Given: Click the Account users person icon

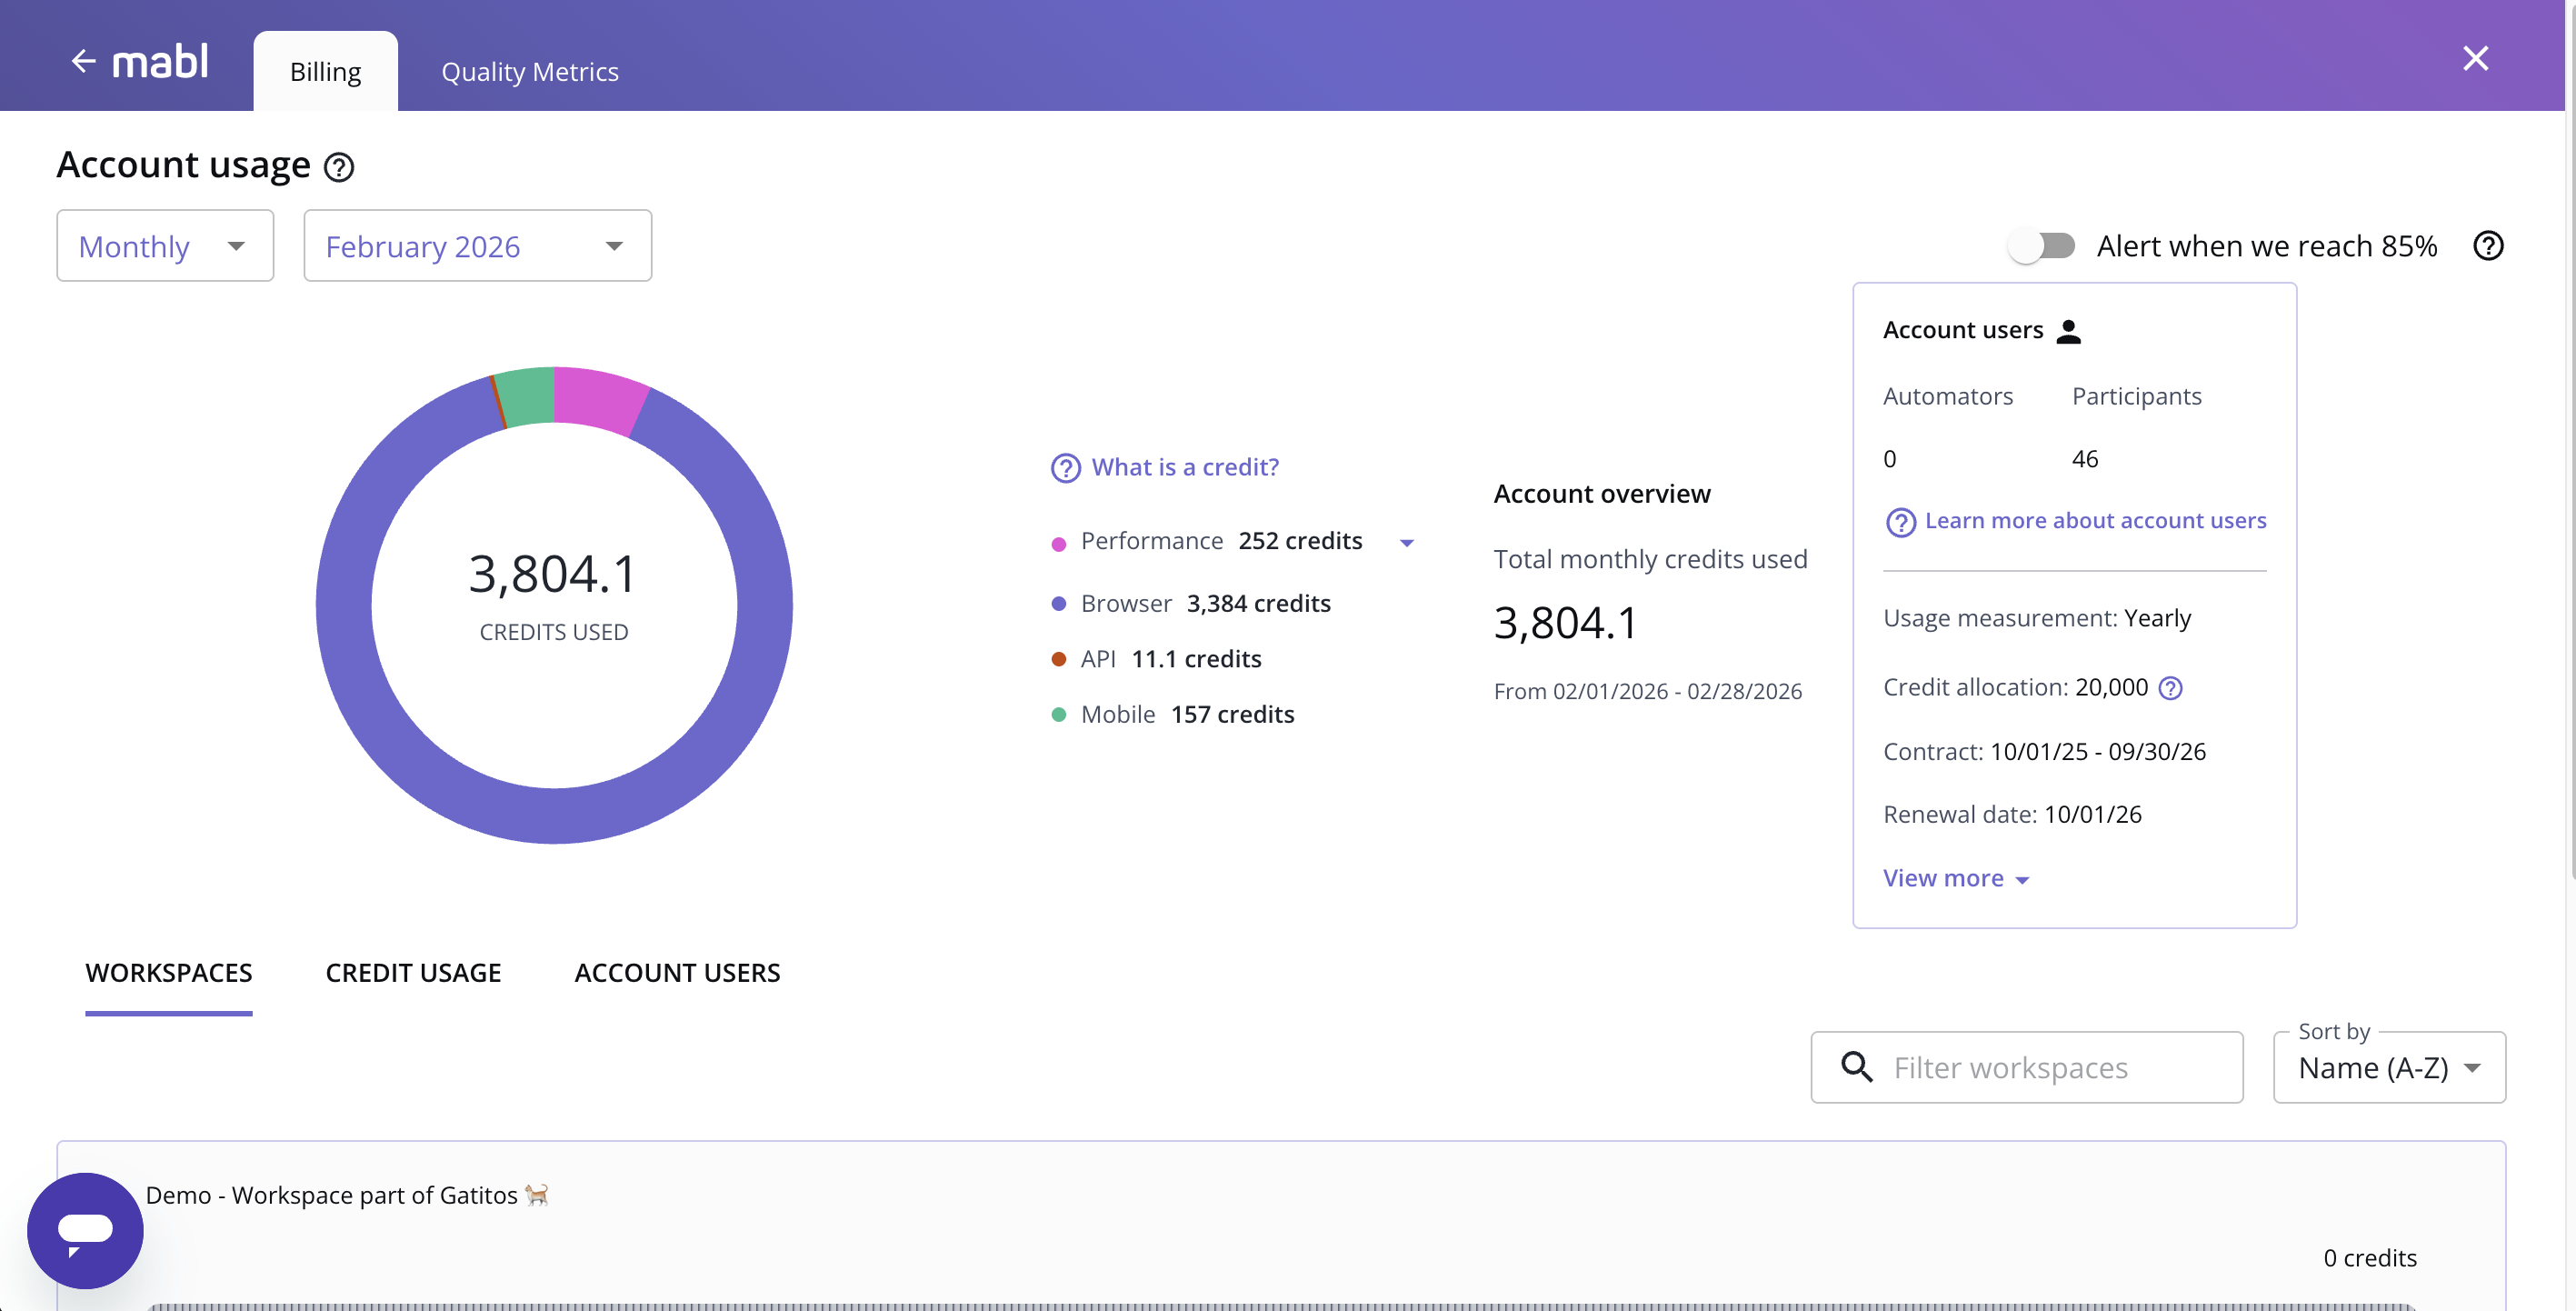Looking at the screenshot, I should 2070,331.
